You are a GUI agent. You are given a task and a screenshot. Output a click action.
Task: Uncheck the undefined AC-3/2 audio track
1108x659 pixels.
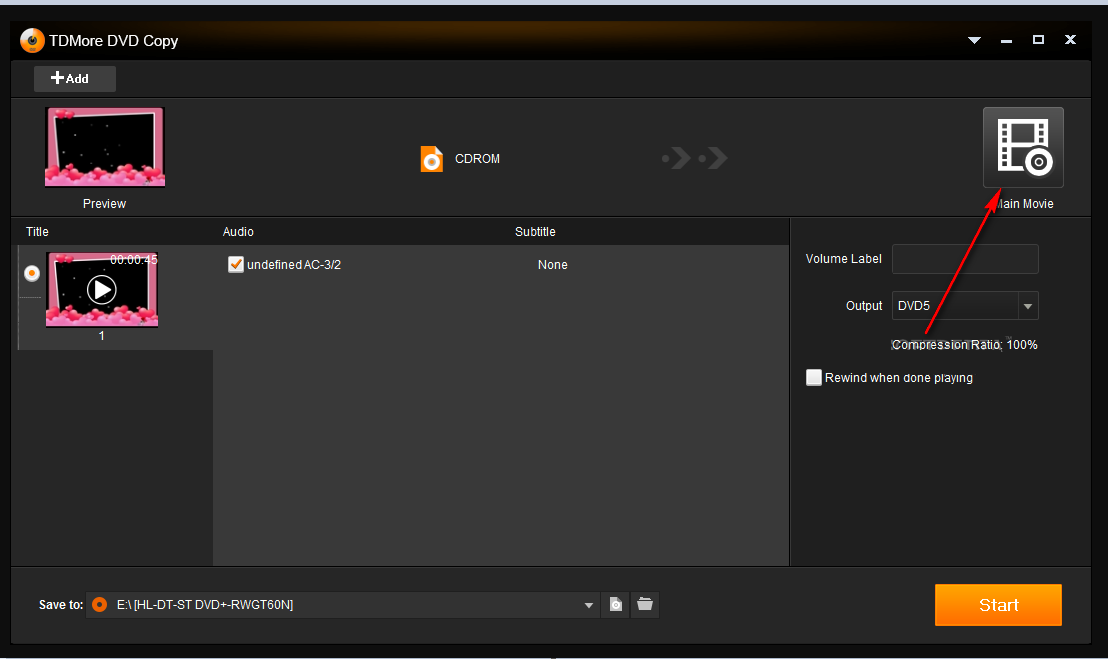[x=236, y=264]
